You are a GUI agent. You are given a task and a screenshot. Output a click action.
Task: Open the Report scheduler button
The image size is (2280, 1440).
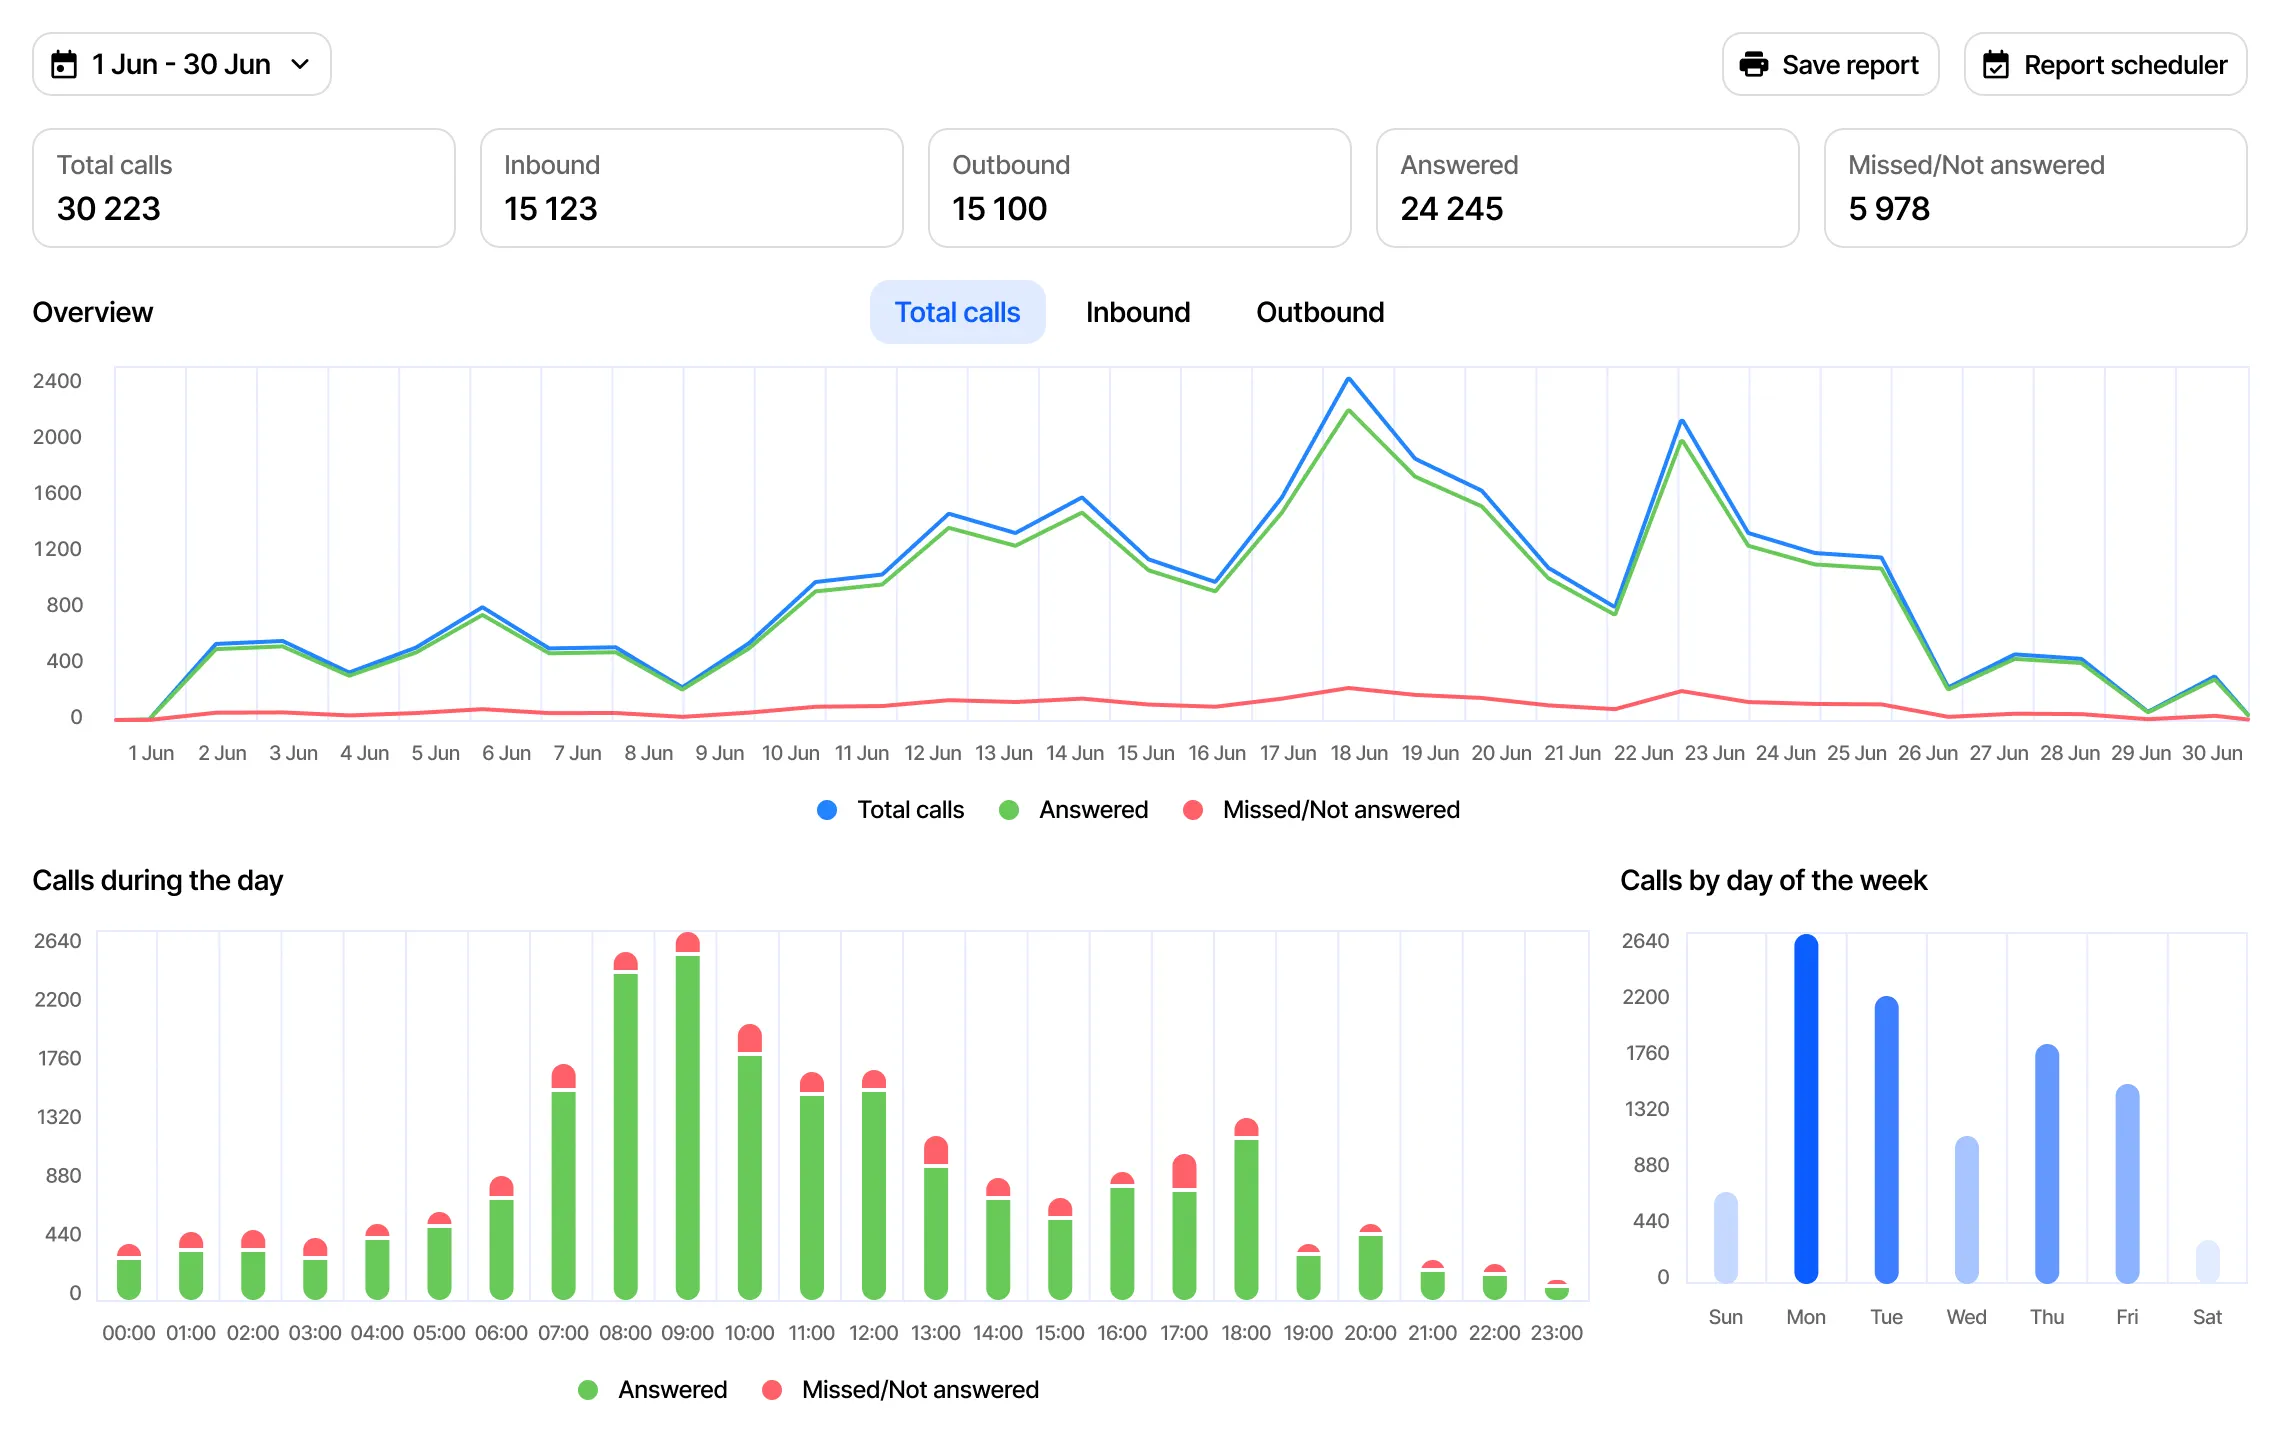point(2105,65)
